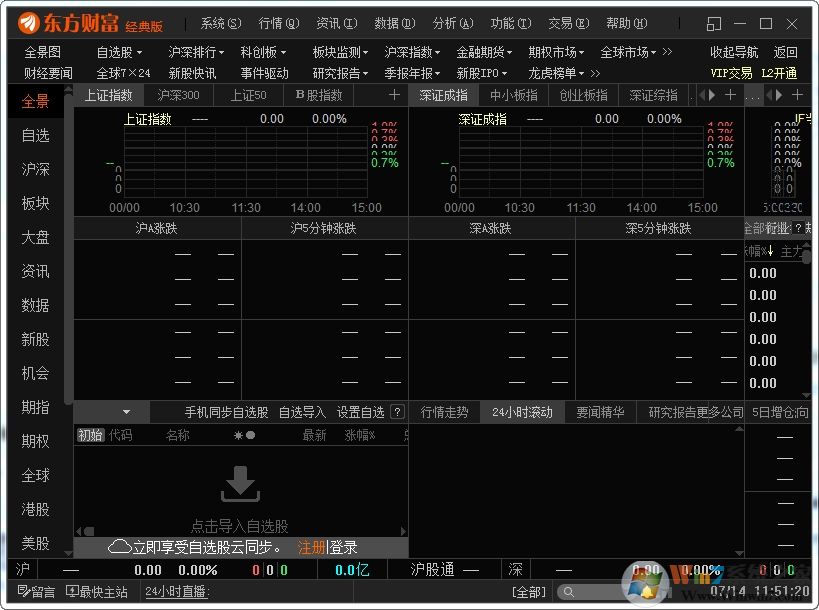
Task: Switch to the 沪深300 tab
Action: pos(178,95)
